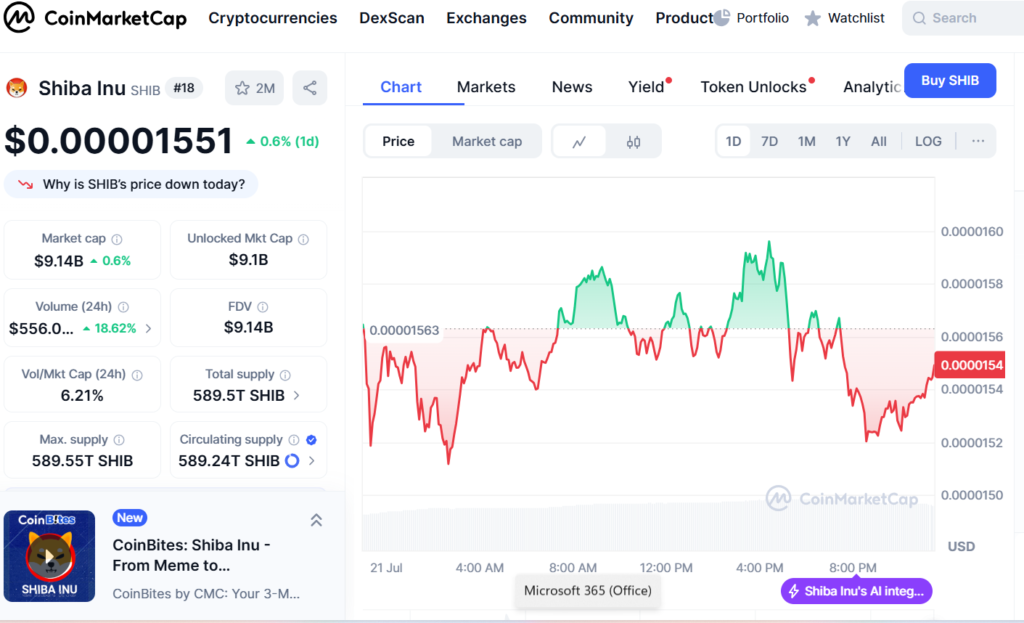Open more chart options with ellipsis

(977, 141)
